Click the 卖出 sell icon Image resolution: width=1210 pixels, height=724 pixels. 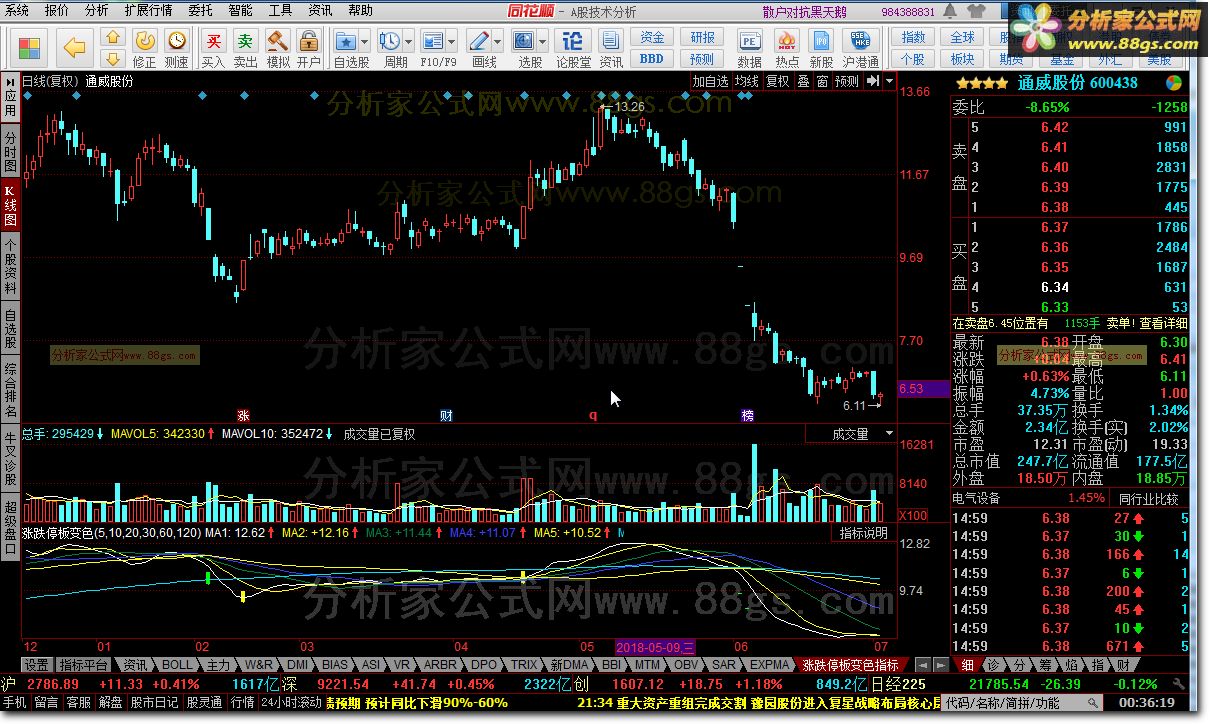pos(245,40)
